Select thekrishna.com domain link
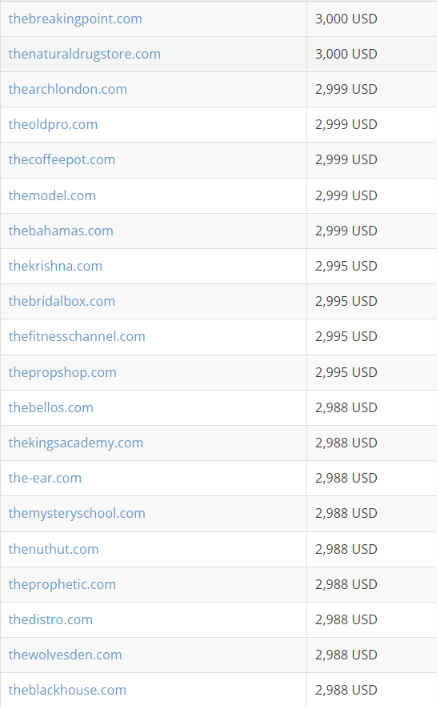This screenshot has height=707, width=437. point(55,266)
